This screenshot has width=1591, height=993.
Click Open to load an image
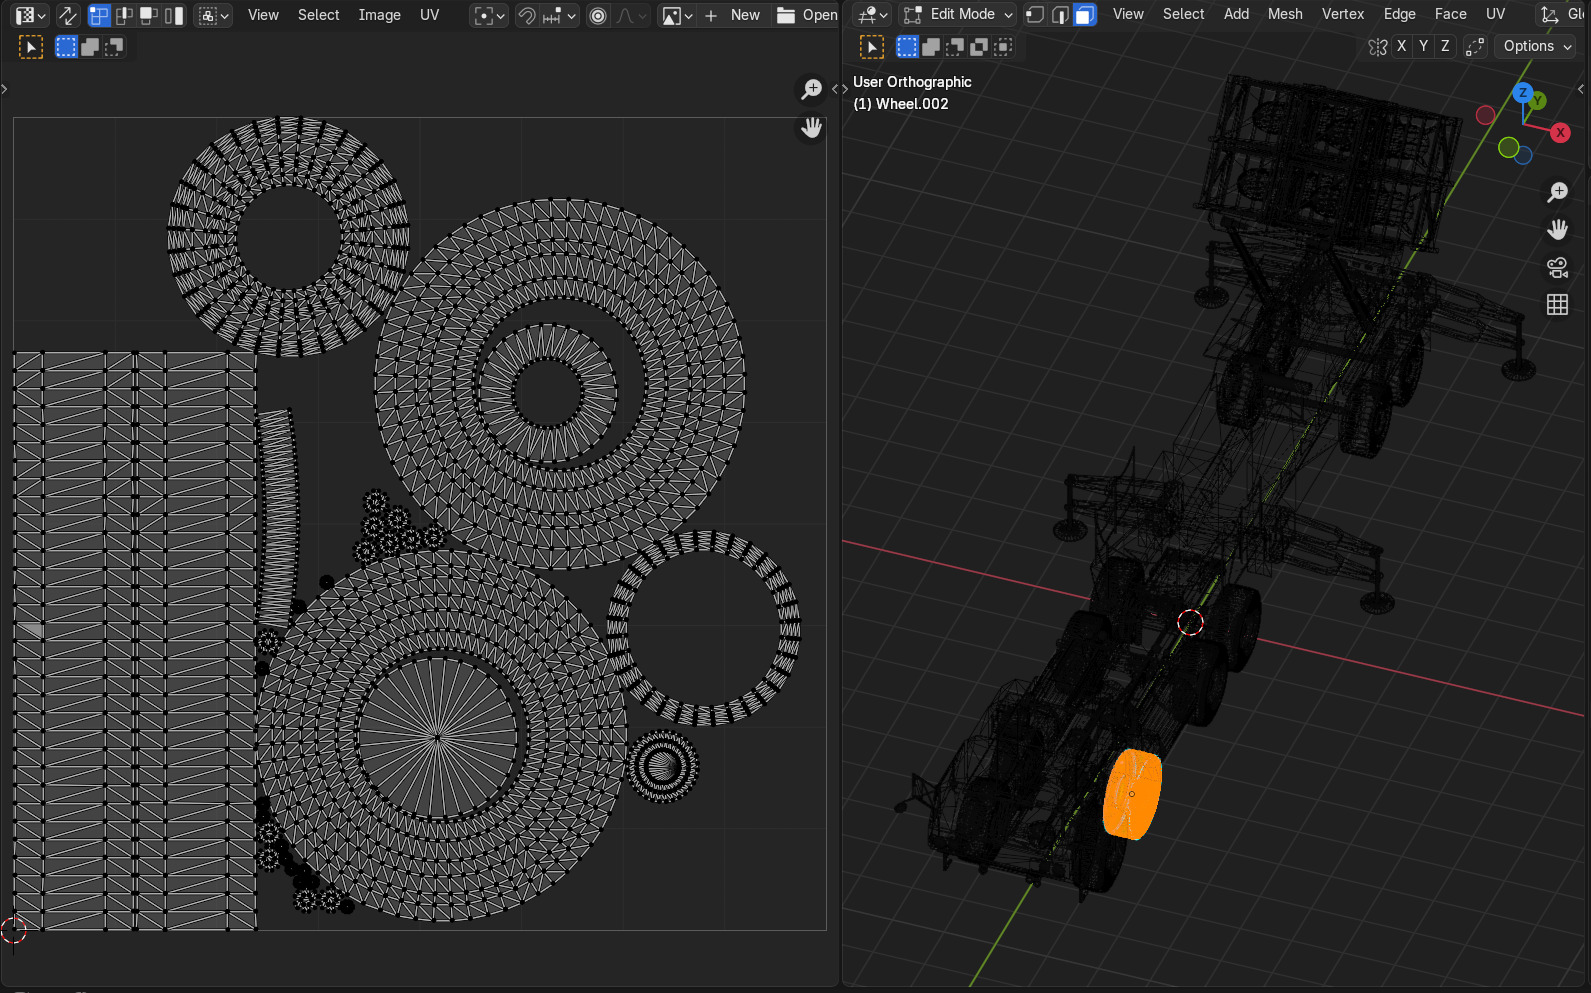click(x=807, y=15)
